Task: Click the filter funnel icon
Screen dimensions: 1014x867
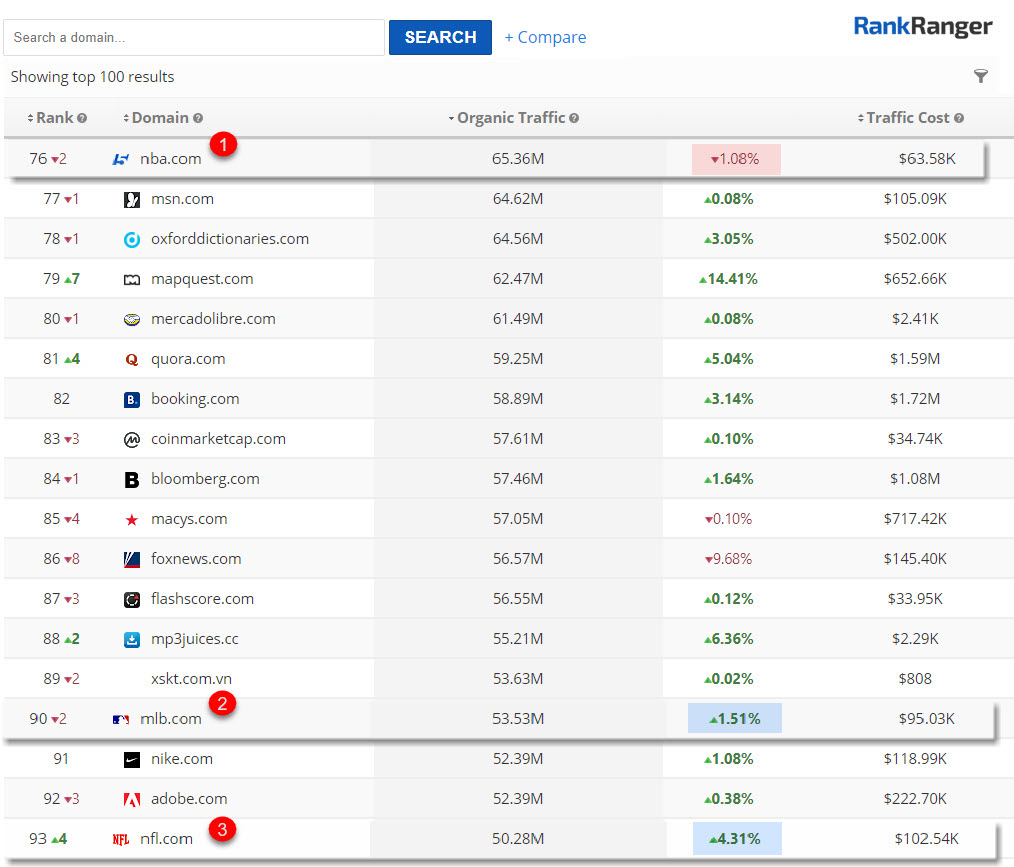Action: pyautogui.click(x=980, y=77)
